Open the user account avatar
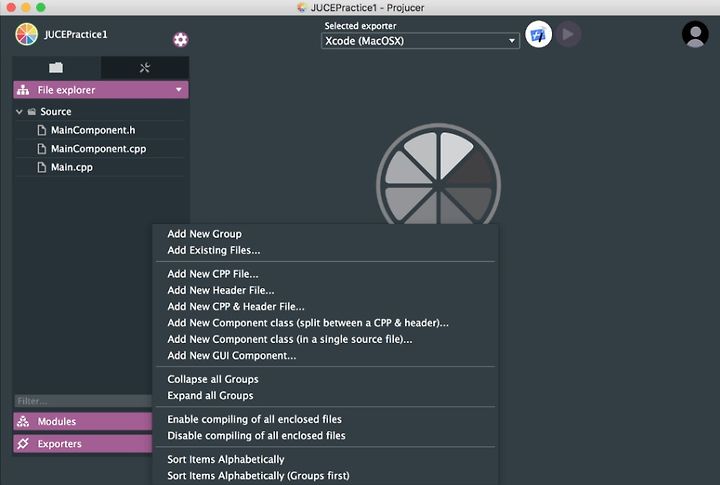Image resolution: width=720 pixels, height=485 pixels. (x=695, y=34)
